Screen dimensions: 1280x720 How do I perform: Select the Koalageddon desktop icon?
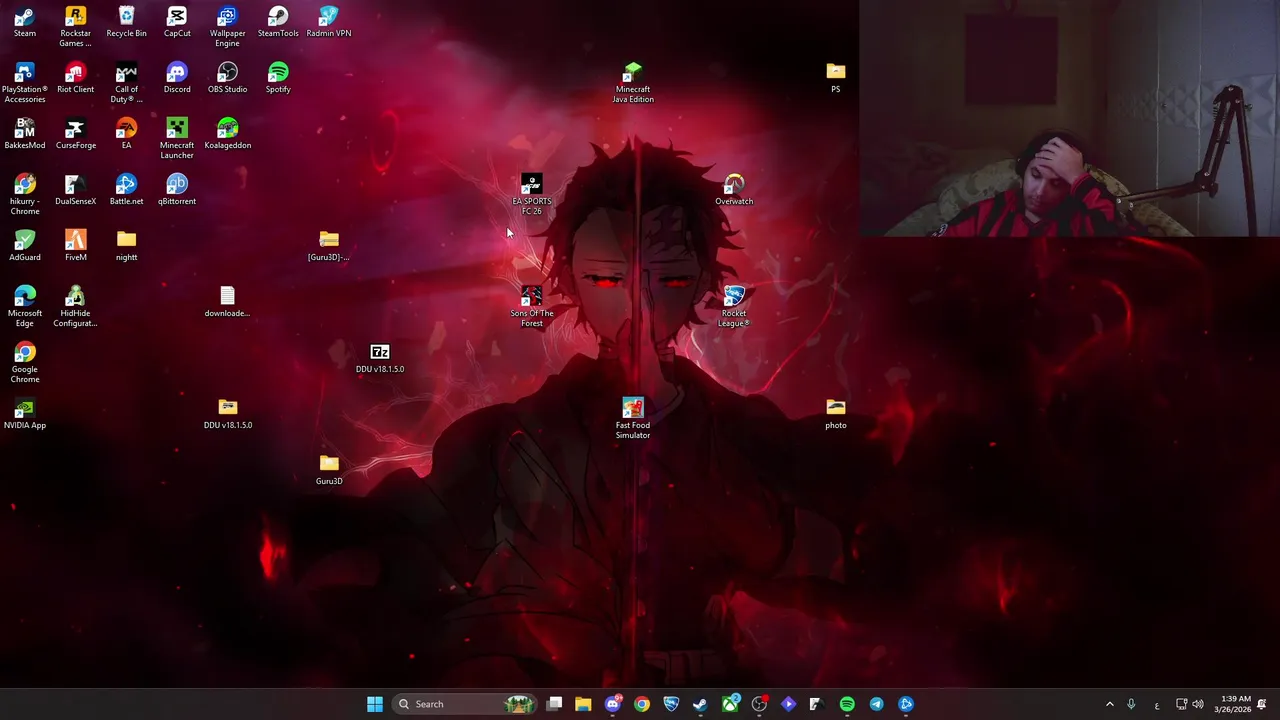point(227,135)
